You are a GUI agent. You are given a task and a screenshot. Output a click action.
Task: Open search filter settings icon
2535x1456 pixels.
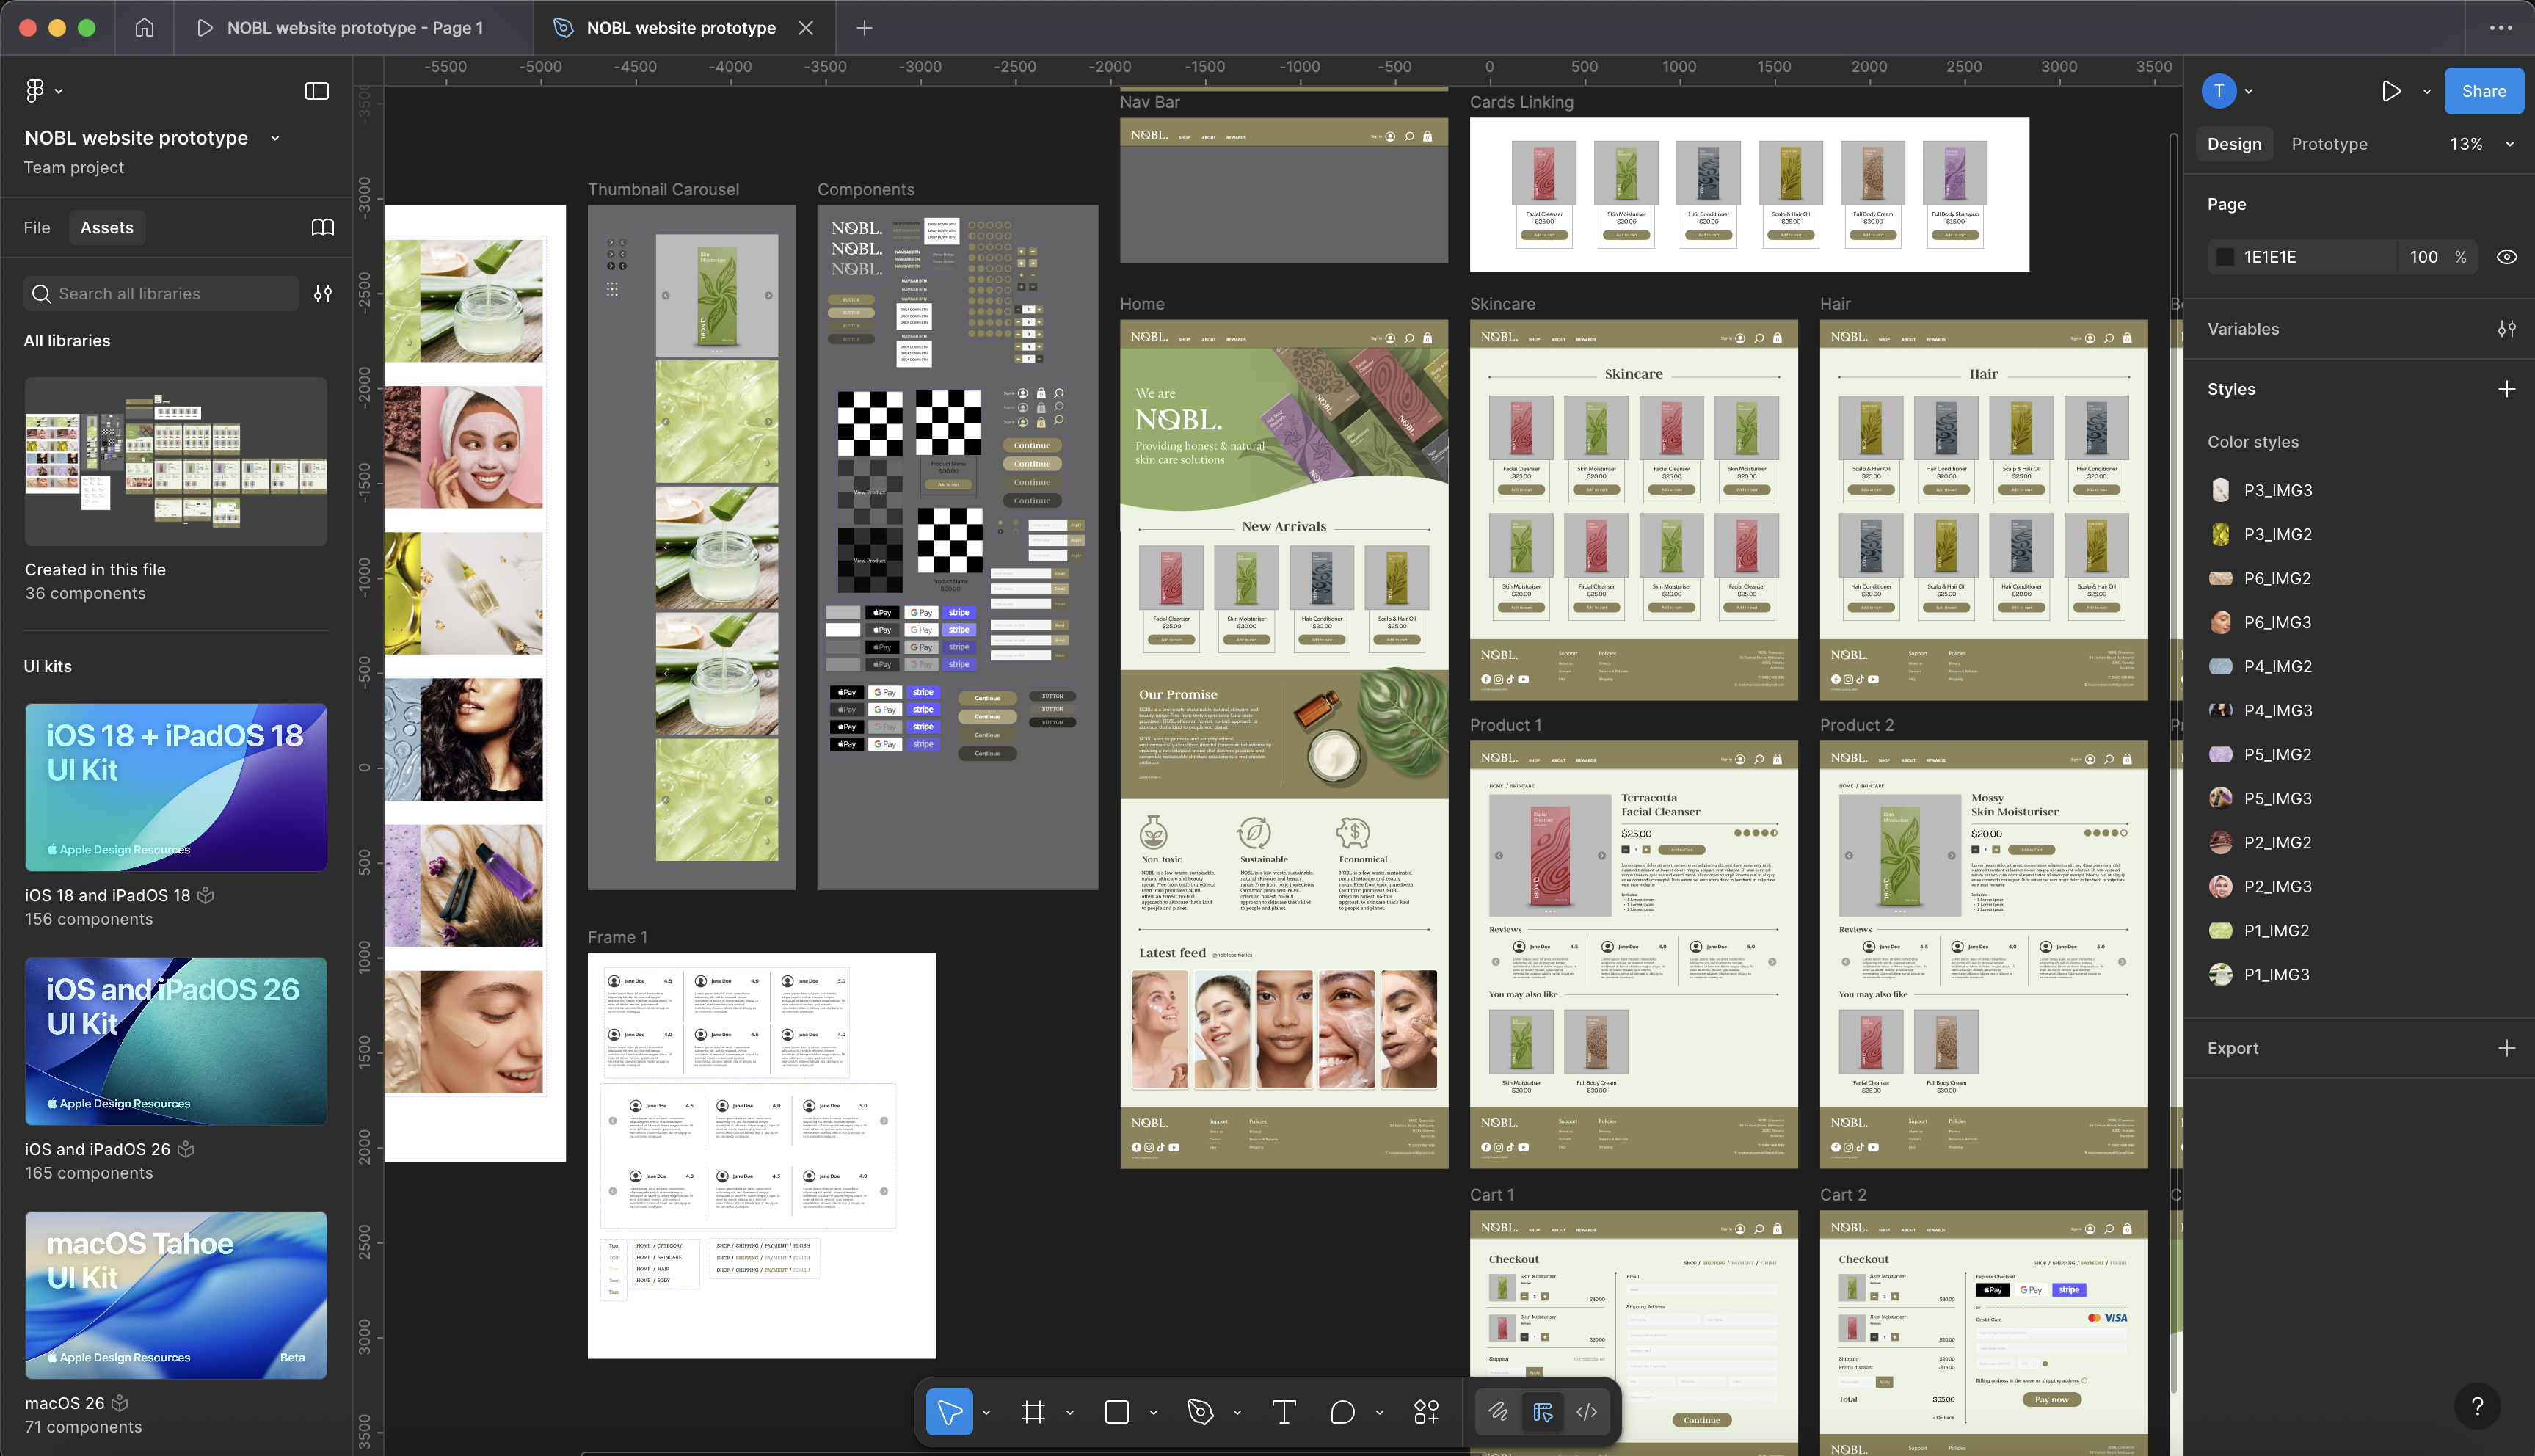click(x=322, y=294)
